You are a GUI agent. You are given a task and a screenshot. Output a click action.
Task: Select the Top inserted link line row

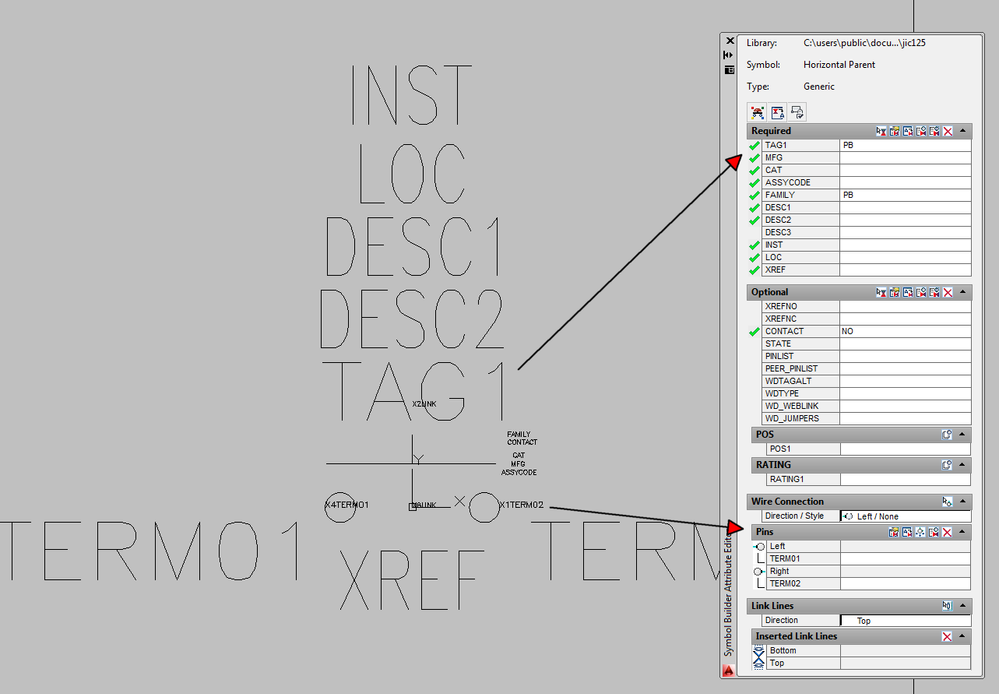pos(868,663)
